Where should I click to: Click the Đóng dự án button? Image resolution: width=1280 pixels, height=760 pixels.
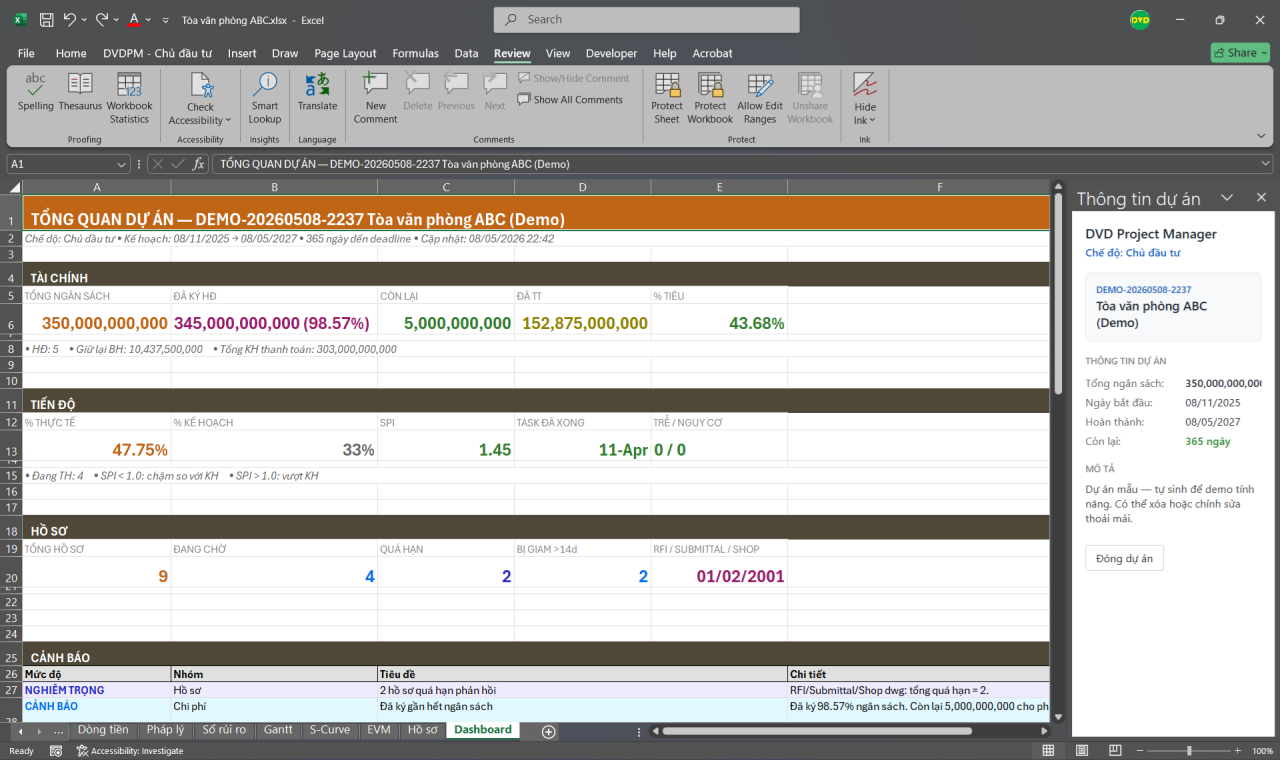pos(1124,558)
